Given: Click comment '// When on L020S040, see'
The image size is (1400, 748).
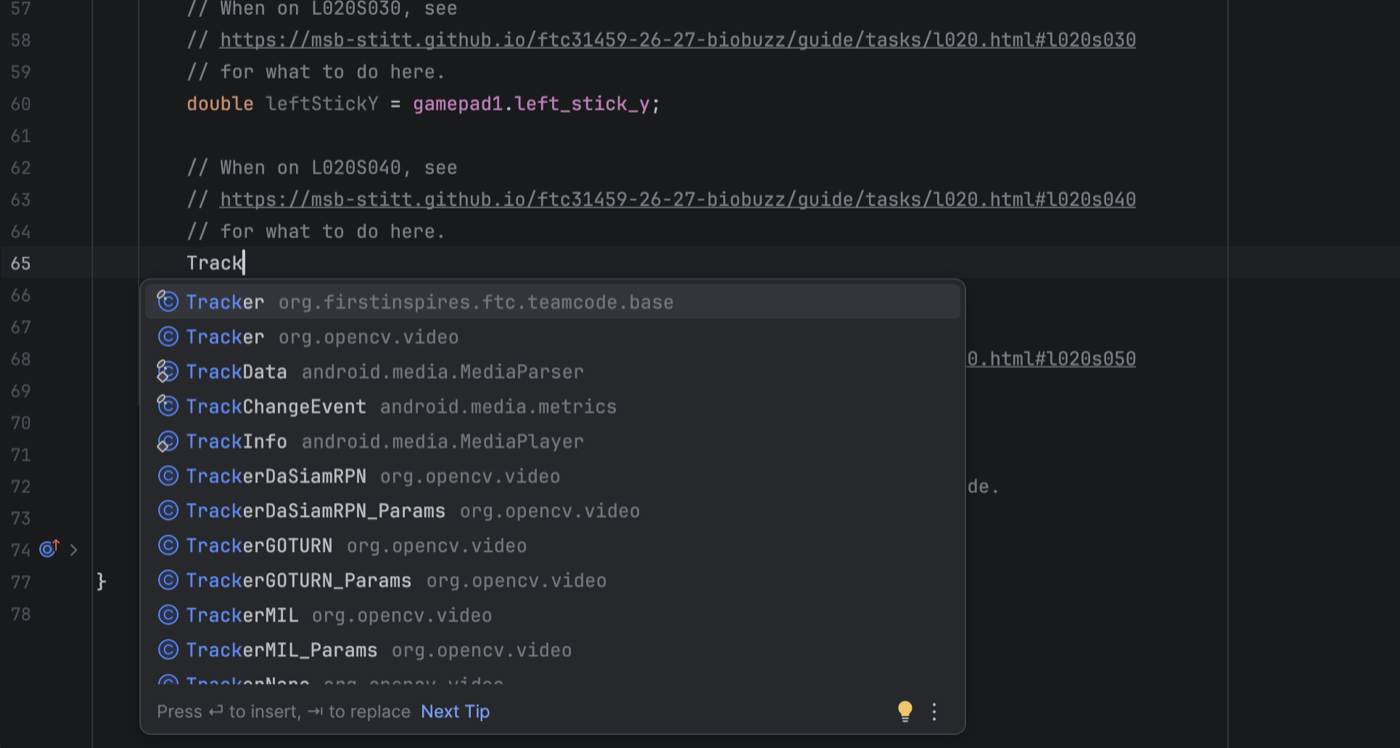Looking at the screenshot, I should coord(322,168).
